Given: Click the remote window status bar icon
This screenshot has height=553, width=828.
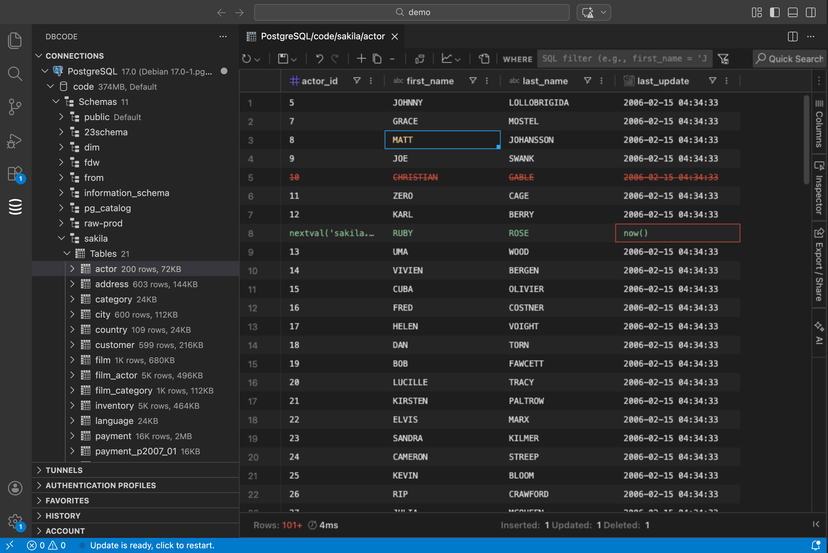Looking at the screenshot, I should pyautogui.click(x=10, y=545).
